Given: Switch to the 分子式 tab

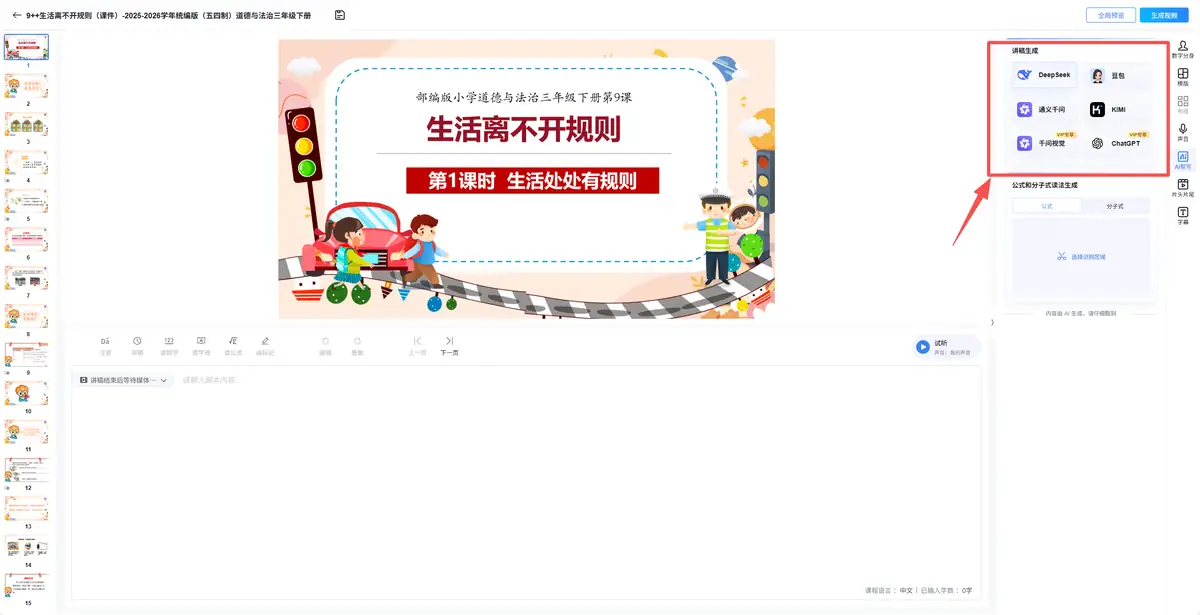Looking at the screenshot, I should click(1115, 205).
